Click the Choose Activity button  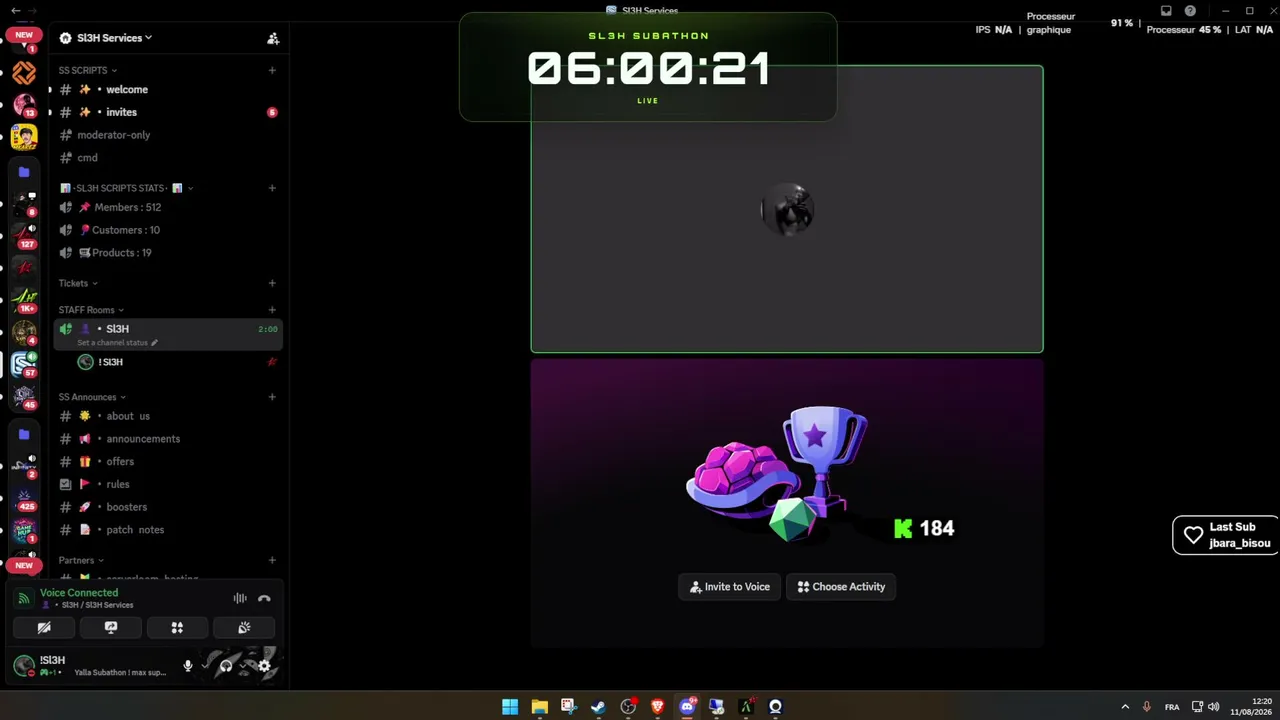tap(841, 587)
